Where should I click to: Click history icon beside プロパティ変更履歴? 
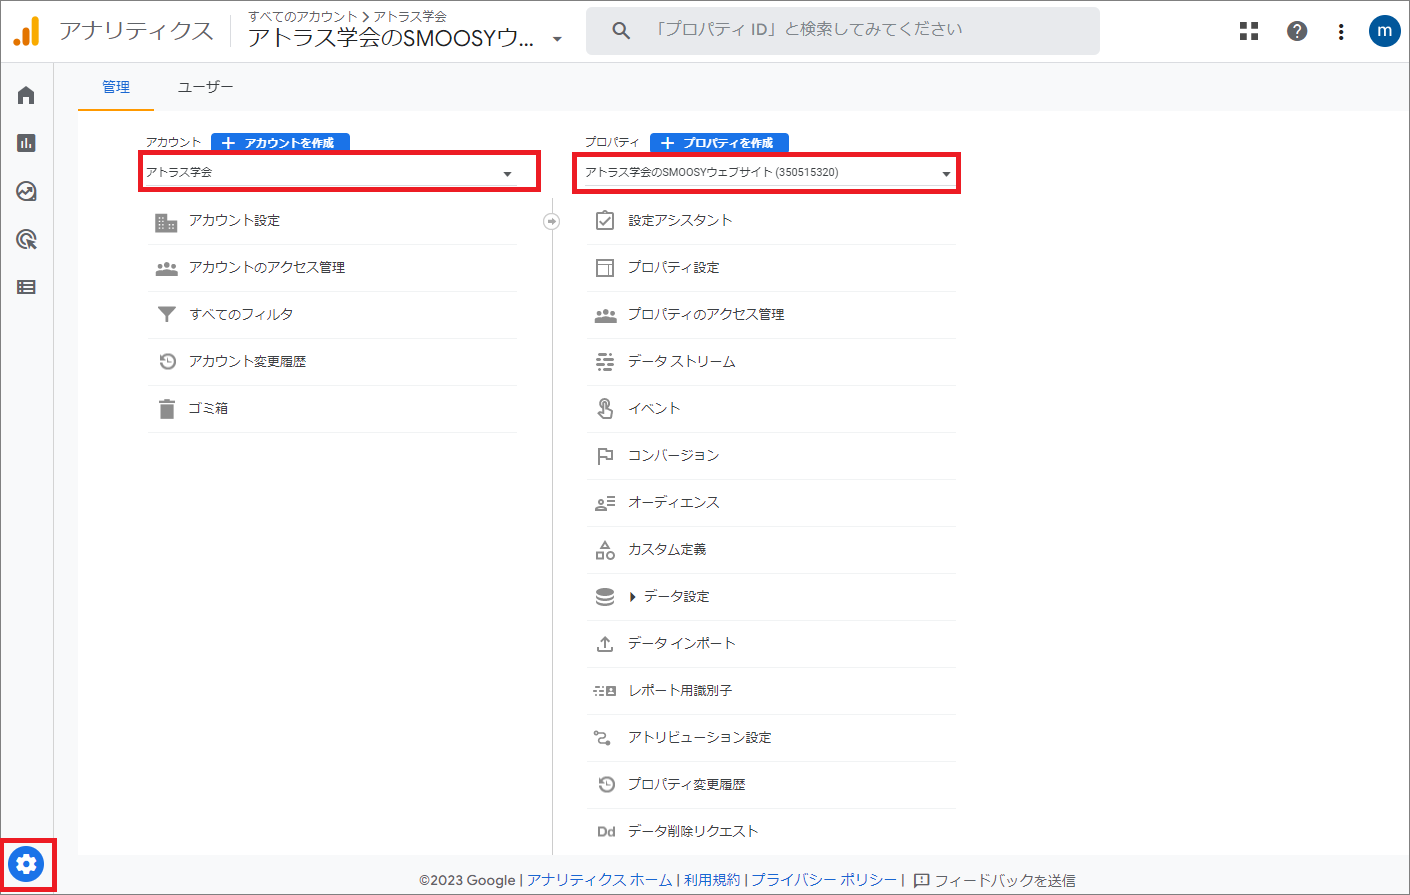click(x=606, y=785)
